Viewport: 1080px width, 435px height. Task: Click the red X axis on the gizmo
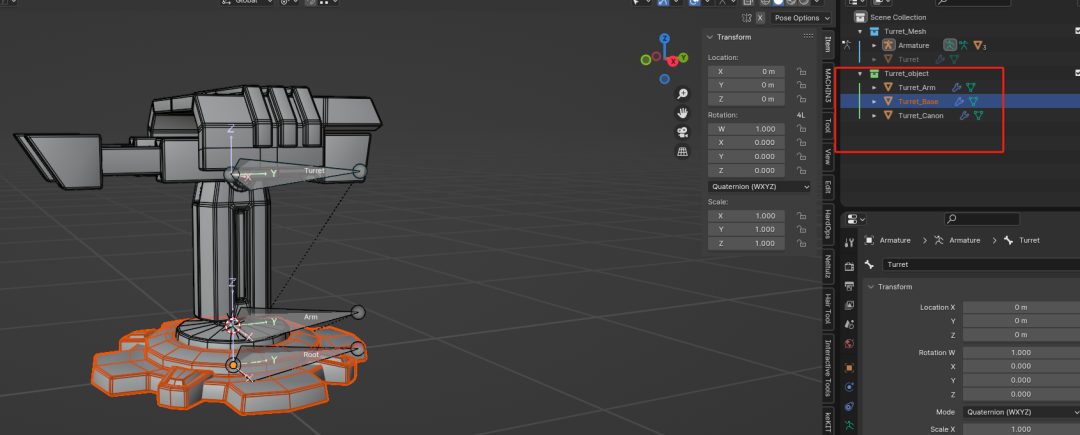pos(673,61)
